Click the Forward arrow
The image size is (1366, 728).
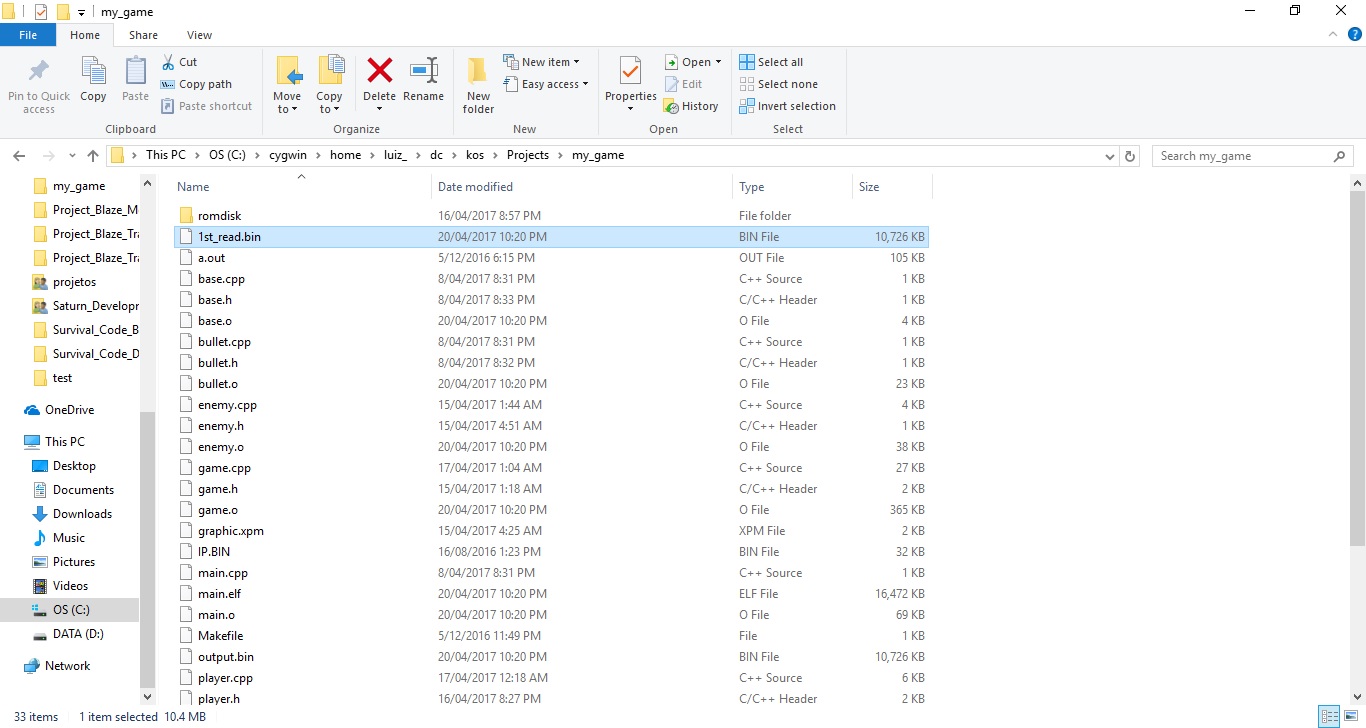pyautogui.click(x=49, y=156)
